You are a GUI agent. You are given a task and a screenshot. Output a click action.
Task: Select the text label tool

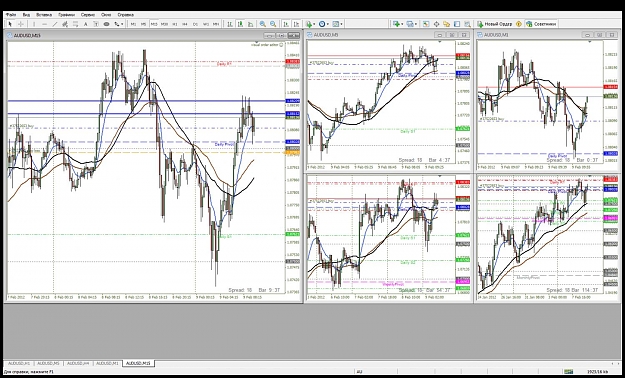[x=96, y=24]
